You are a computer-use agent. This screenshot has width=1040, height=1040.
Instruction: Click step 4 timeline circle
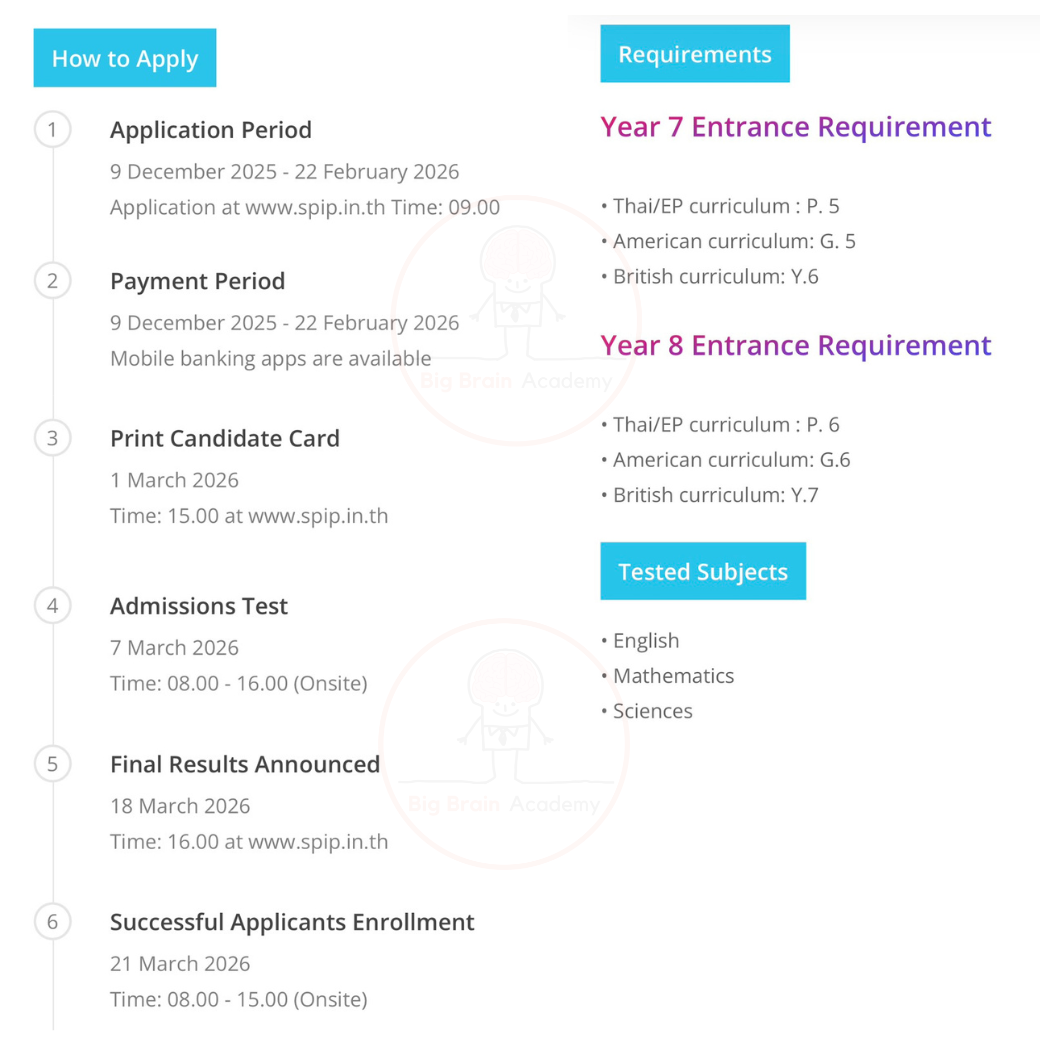coord(53,606)
